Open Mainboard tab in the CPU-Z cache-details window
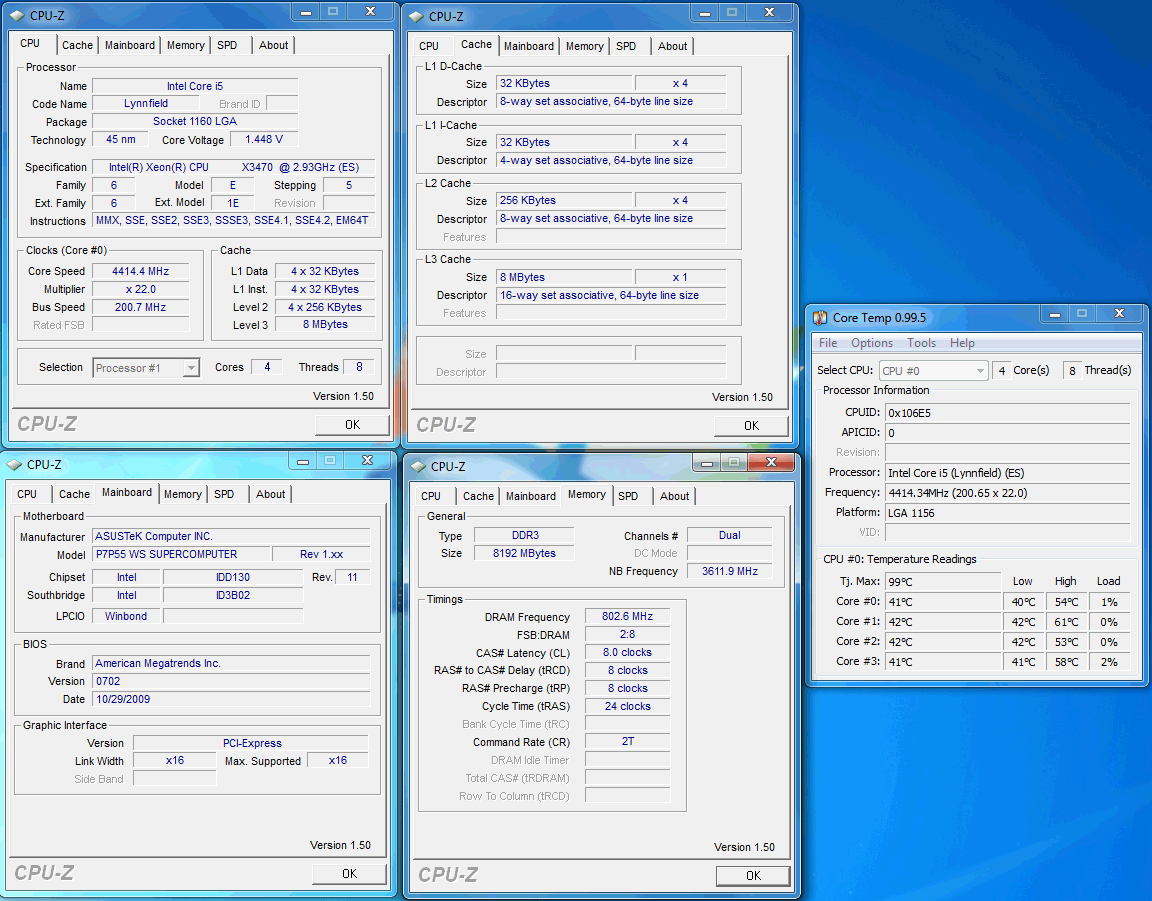Image resolution: width=1152 pixels, height=901 pixels. tap(529, 46)
